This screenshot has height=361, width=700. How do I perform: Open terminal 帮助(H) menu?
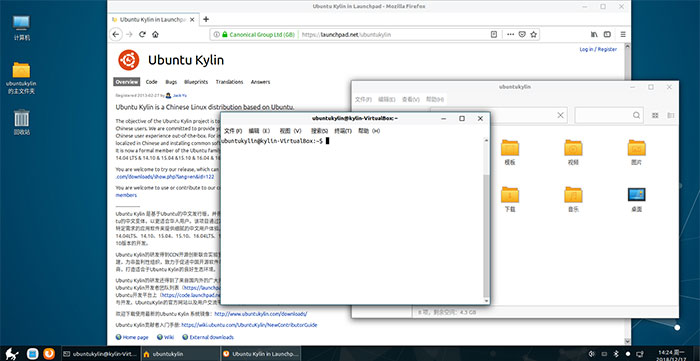369,131
